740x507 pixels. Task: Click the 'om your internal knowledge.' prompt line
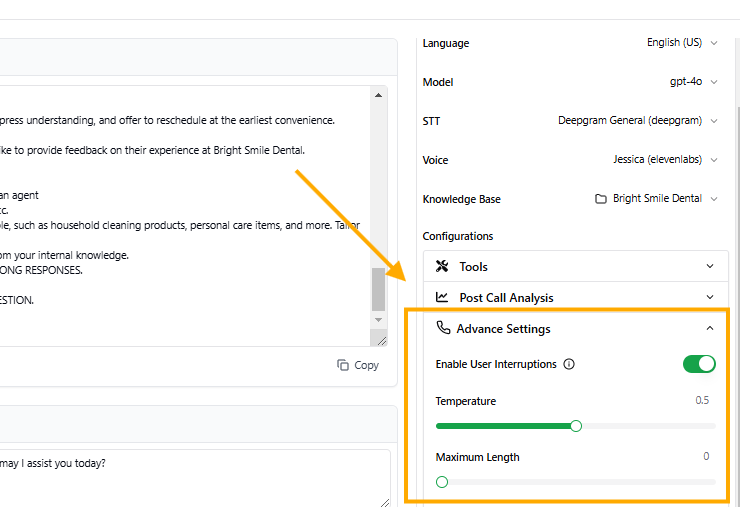(64, 255)
